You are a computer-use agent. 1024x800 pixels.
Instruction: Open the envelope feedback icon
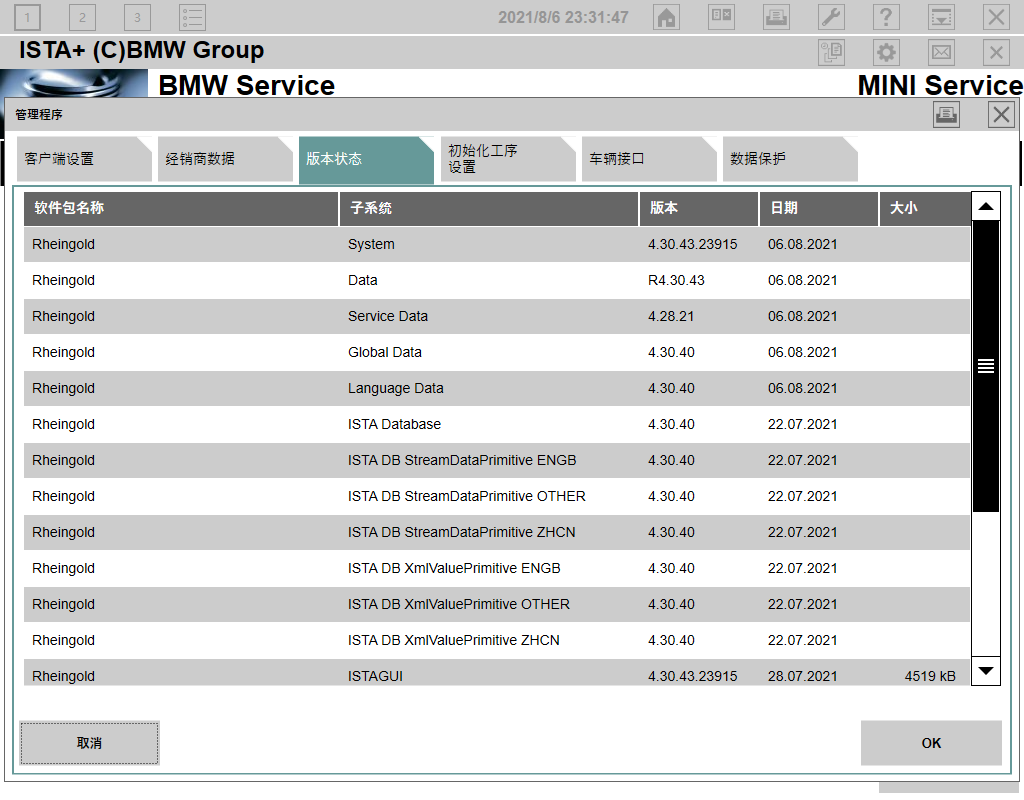941,52
